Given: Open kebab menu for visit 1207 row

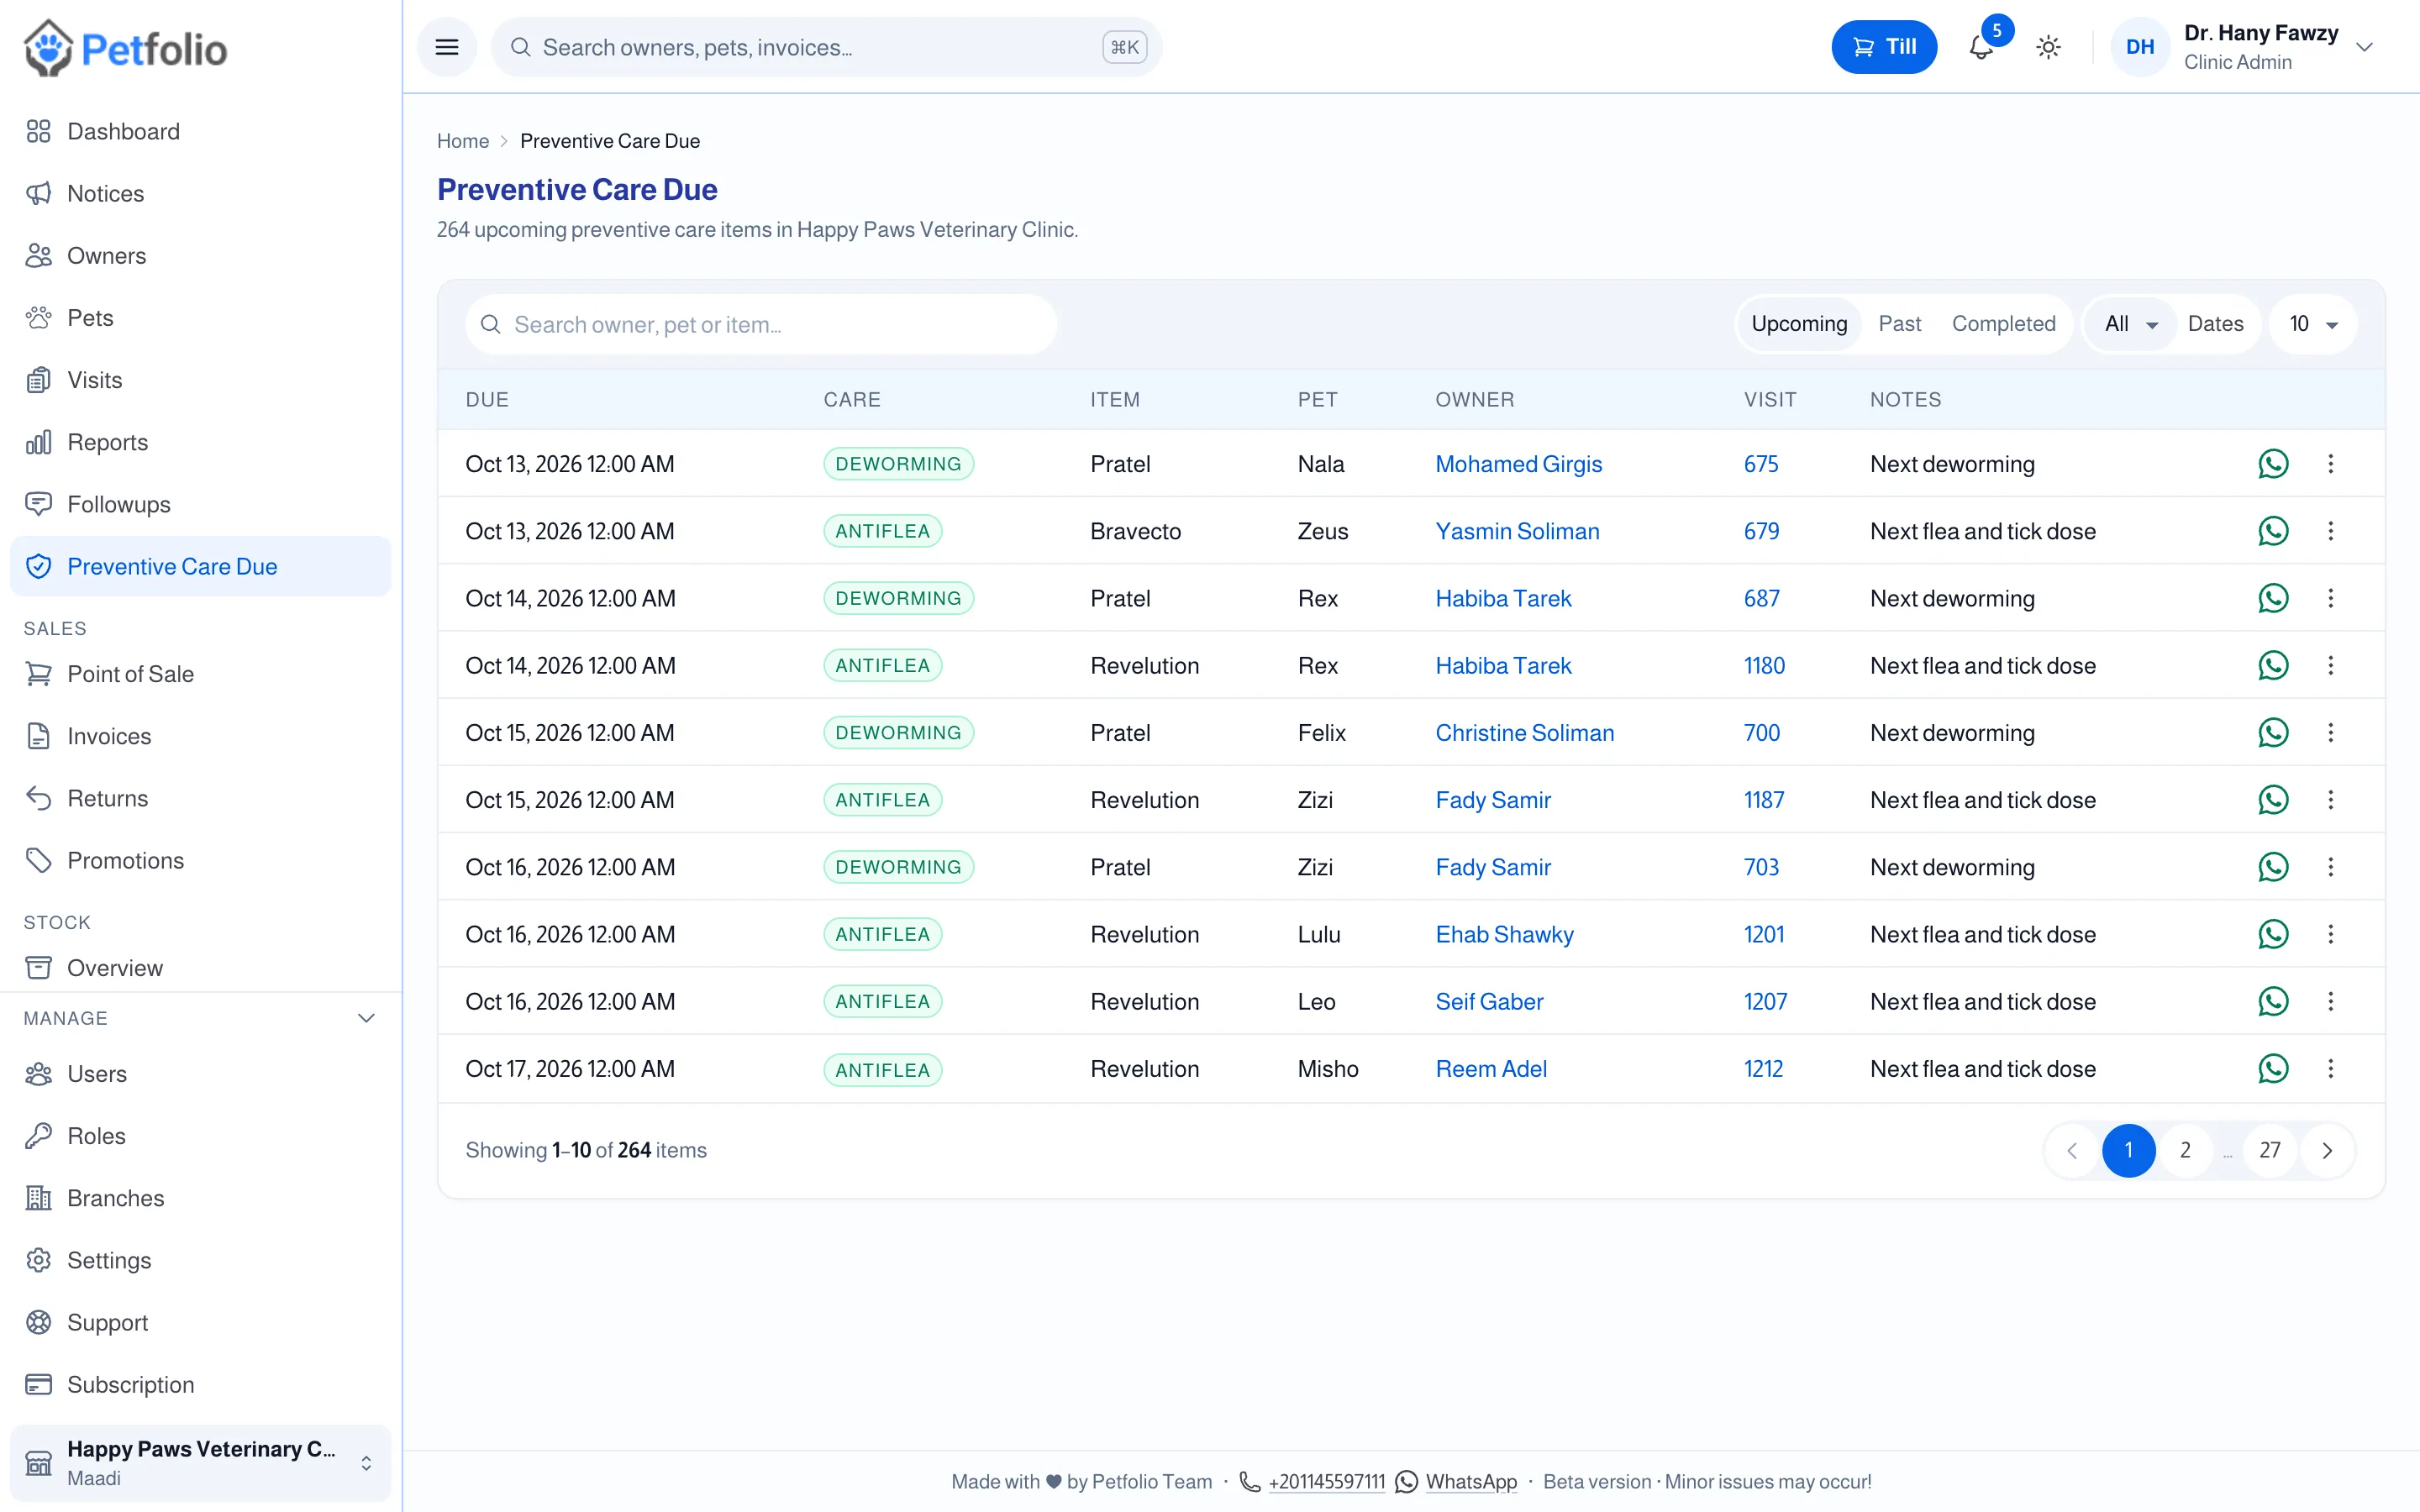Looking at the screenshot, I should coord(2330,1002).
